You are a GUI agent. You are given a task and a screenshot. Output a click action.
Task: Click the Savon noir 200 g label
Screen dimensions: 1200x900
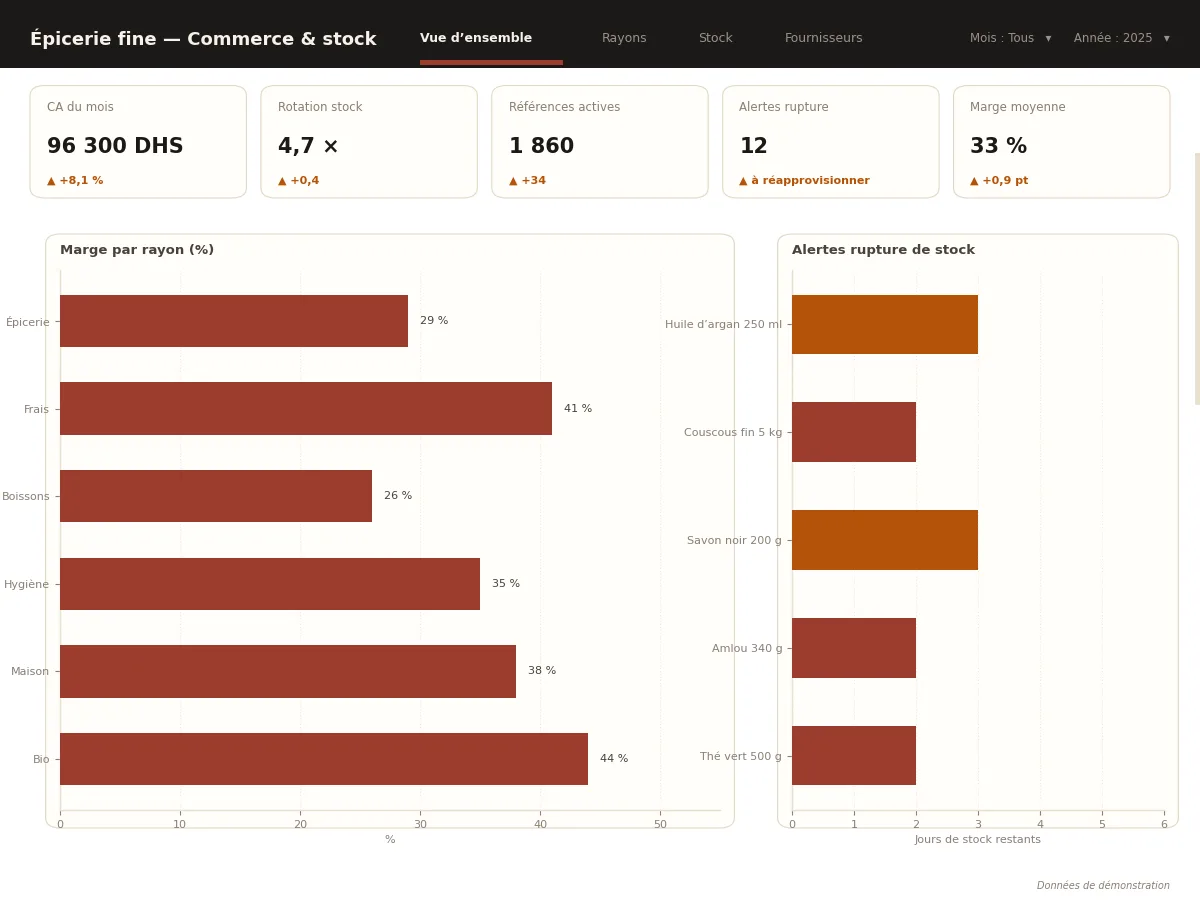click(x=735, y=541)
